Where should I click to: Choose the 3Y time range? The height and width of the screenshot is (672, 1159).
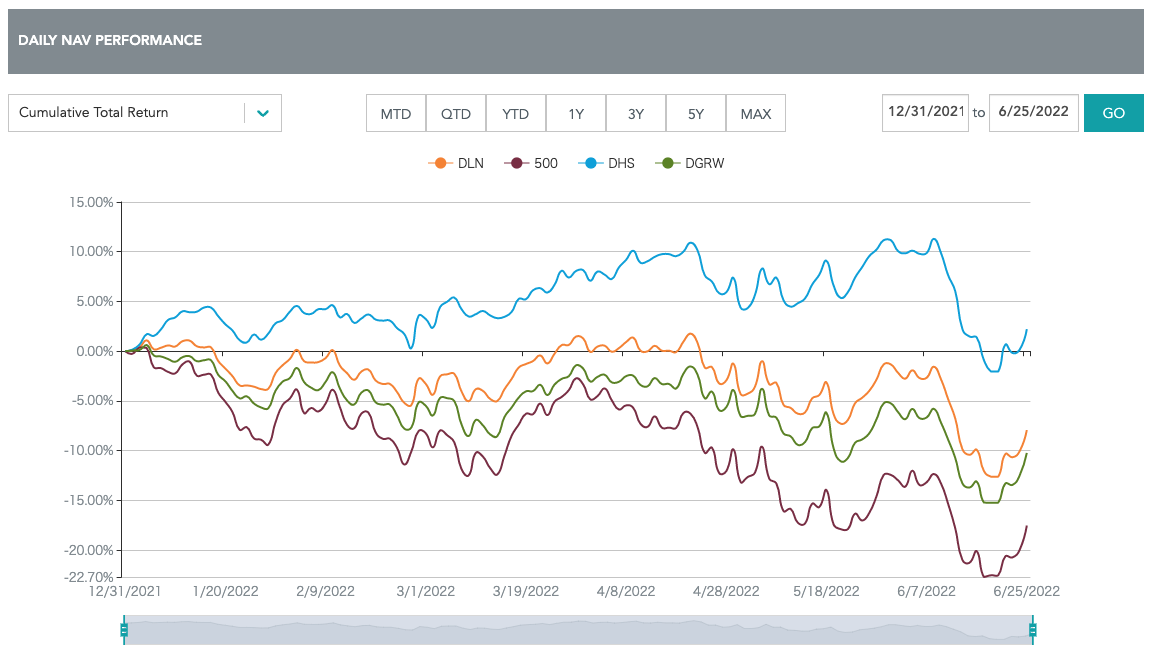click(x=636, y=113)
